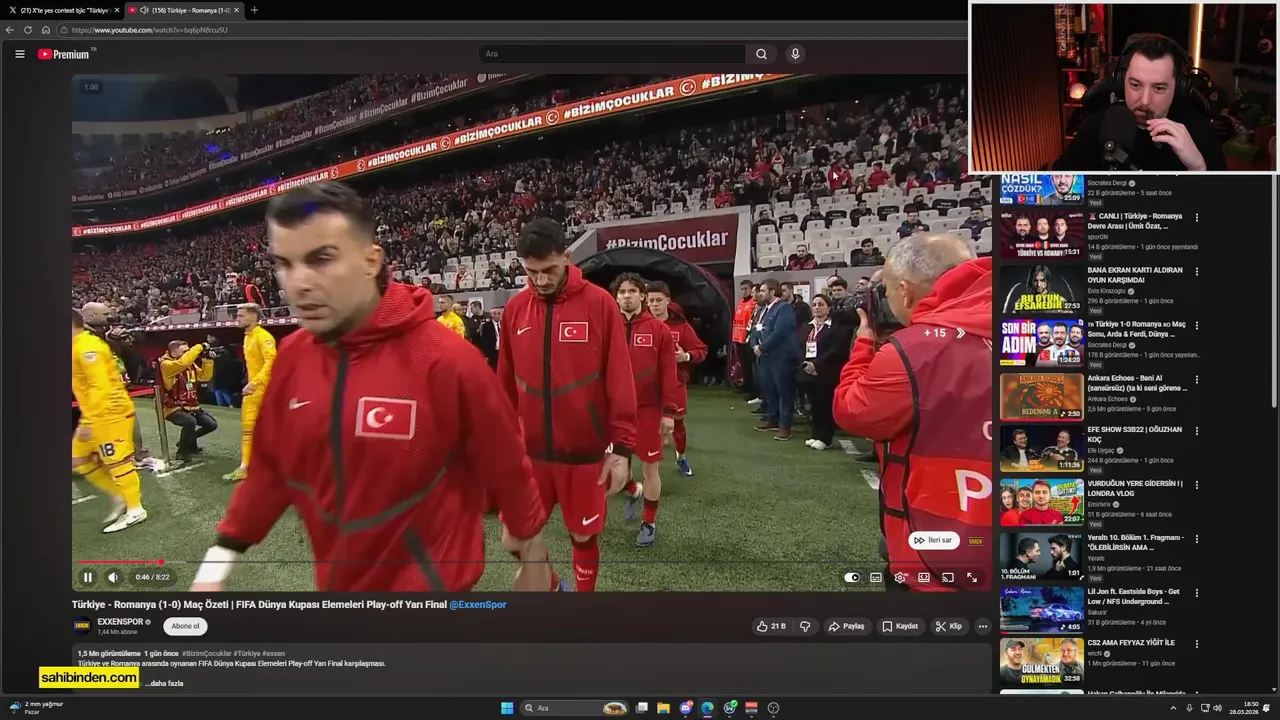This screenshot has height=720, width=1280.
Task: Subscribe with the 'Abone ol' button
Action: click(185, 626)
